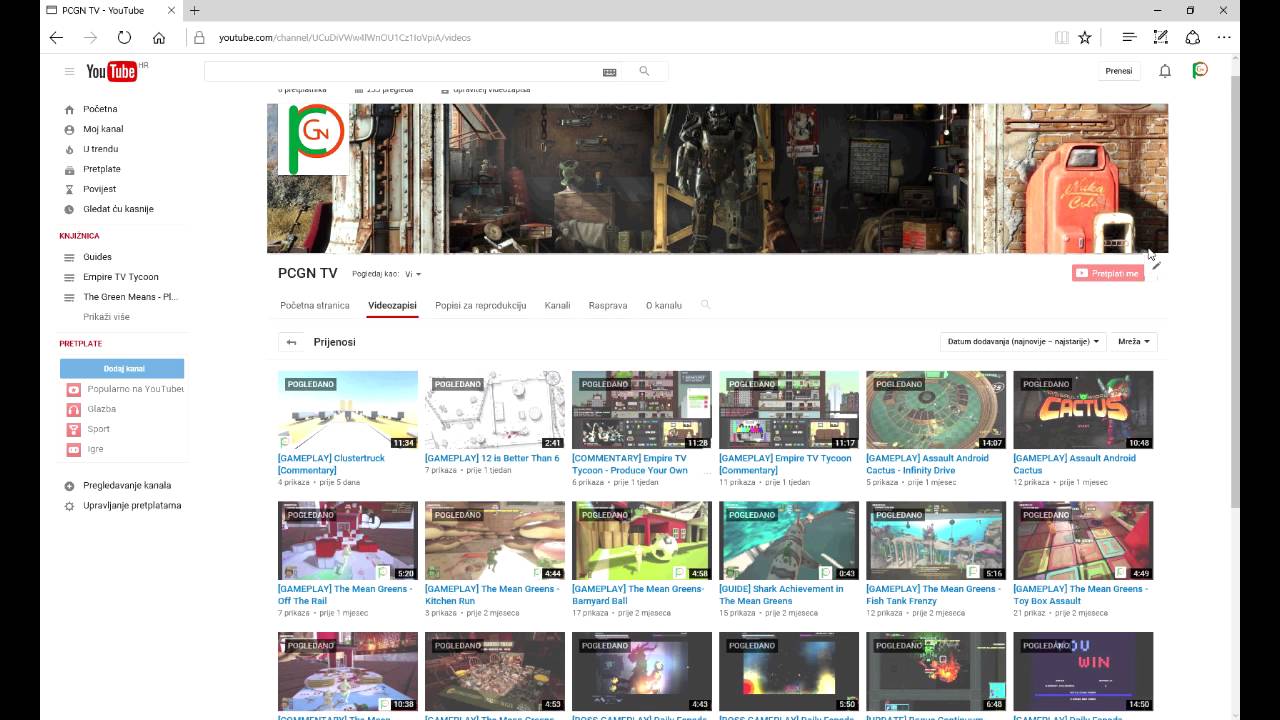The width and height of the screenshot is (1280, 720).
Task: Click the browser back arrow
Action: pyautogui.click(x=56, y=37)
